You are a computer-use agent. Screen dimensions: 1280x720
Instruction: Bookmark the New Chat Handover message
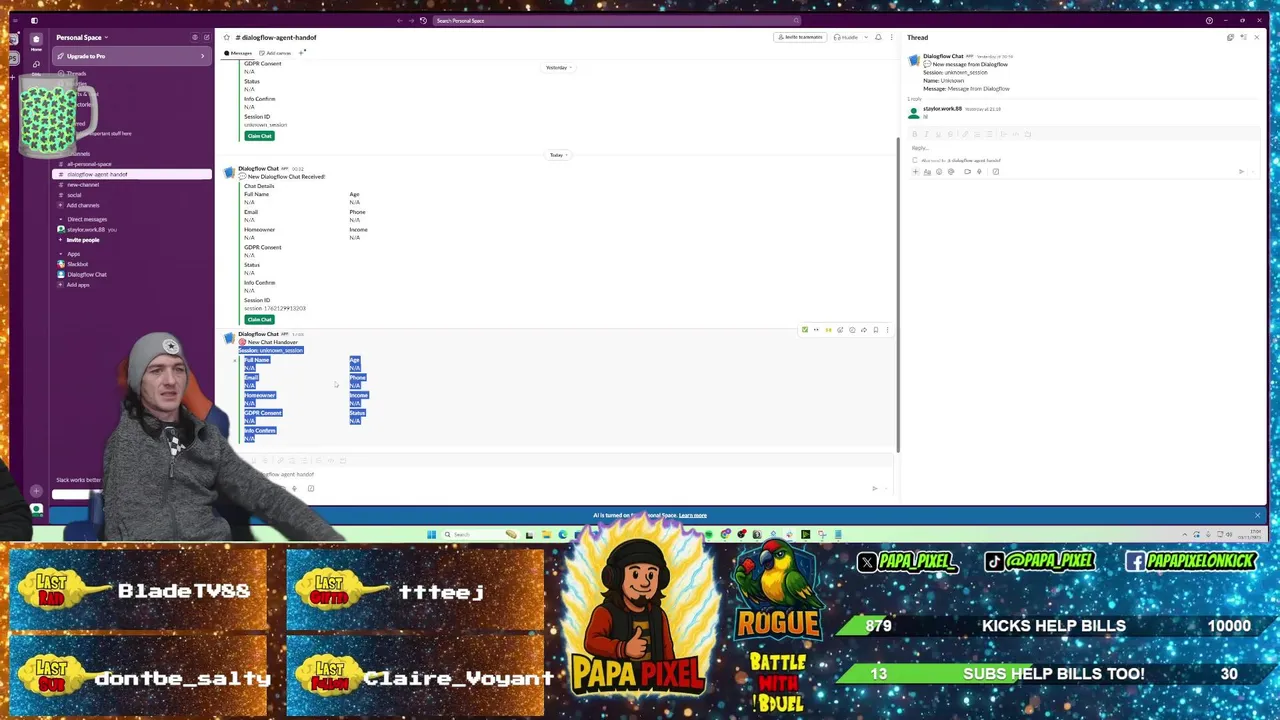[x=876, y=330]
